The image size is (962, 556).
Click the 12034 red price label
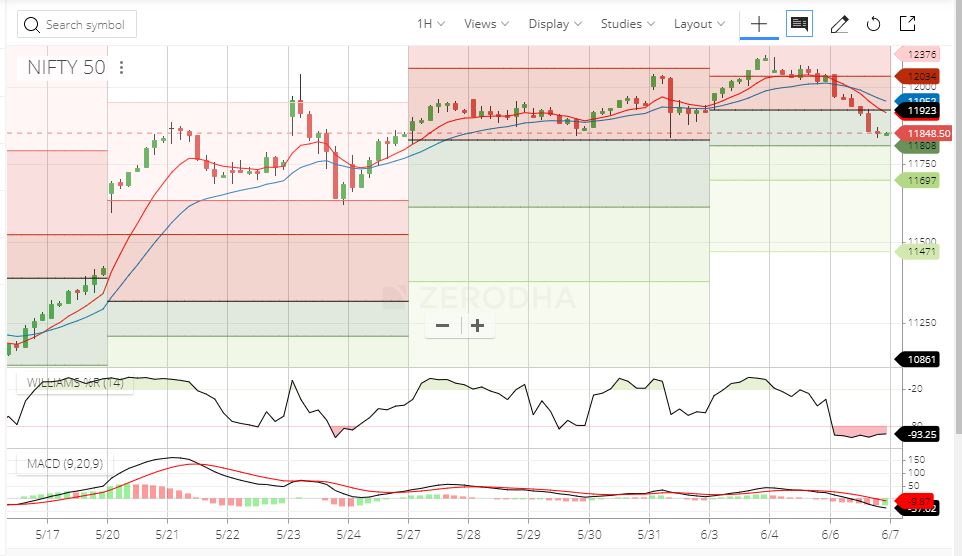pos(918,76)
